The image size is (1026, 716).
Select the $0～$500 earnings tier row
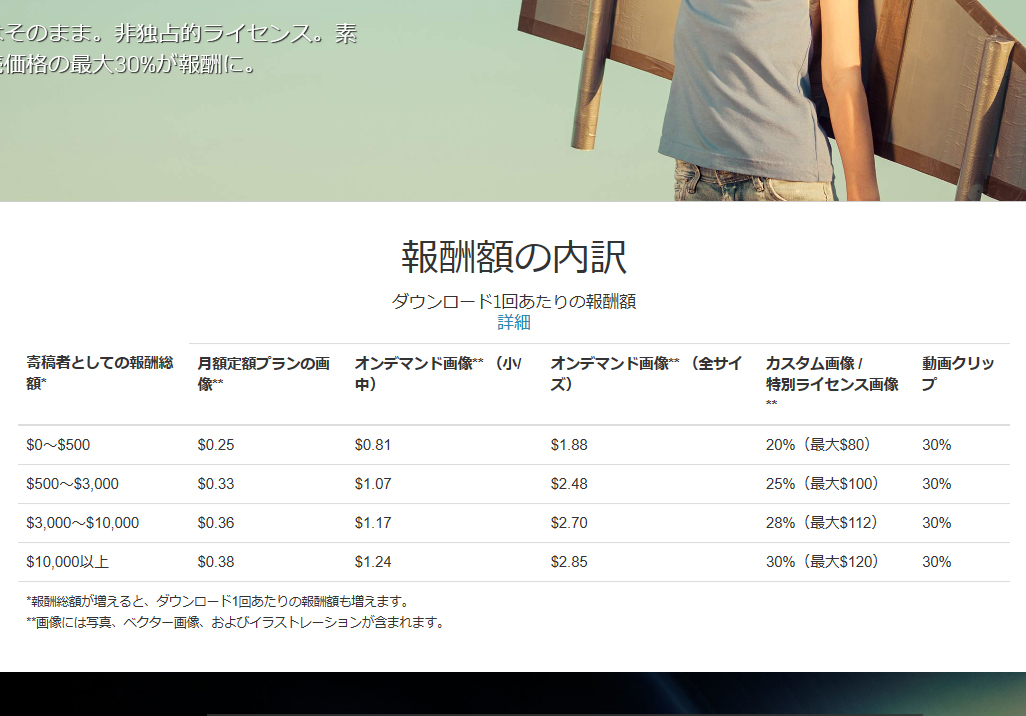56,445
